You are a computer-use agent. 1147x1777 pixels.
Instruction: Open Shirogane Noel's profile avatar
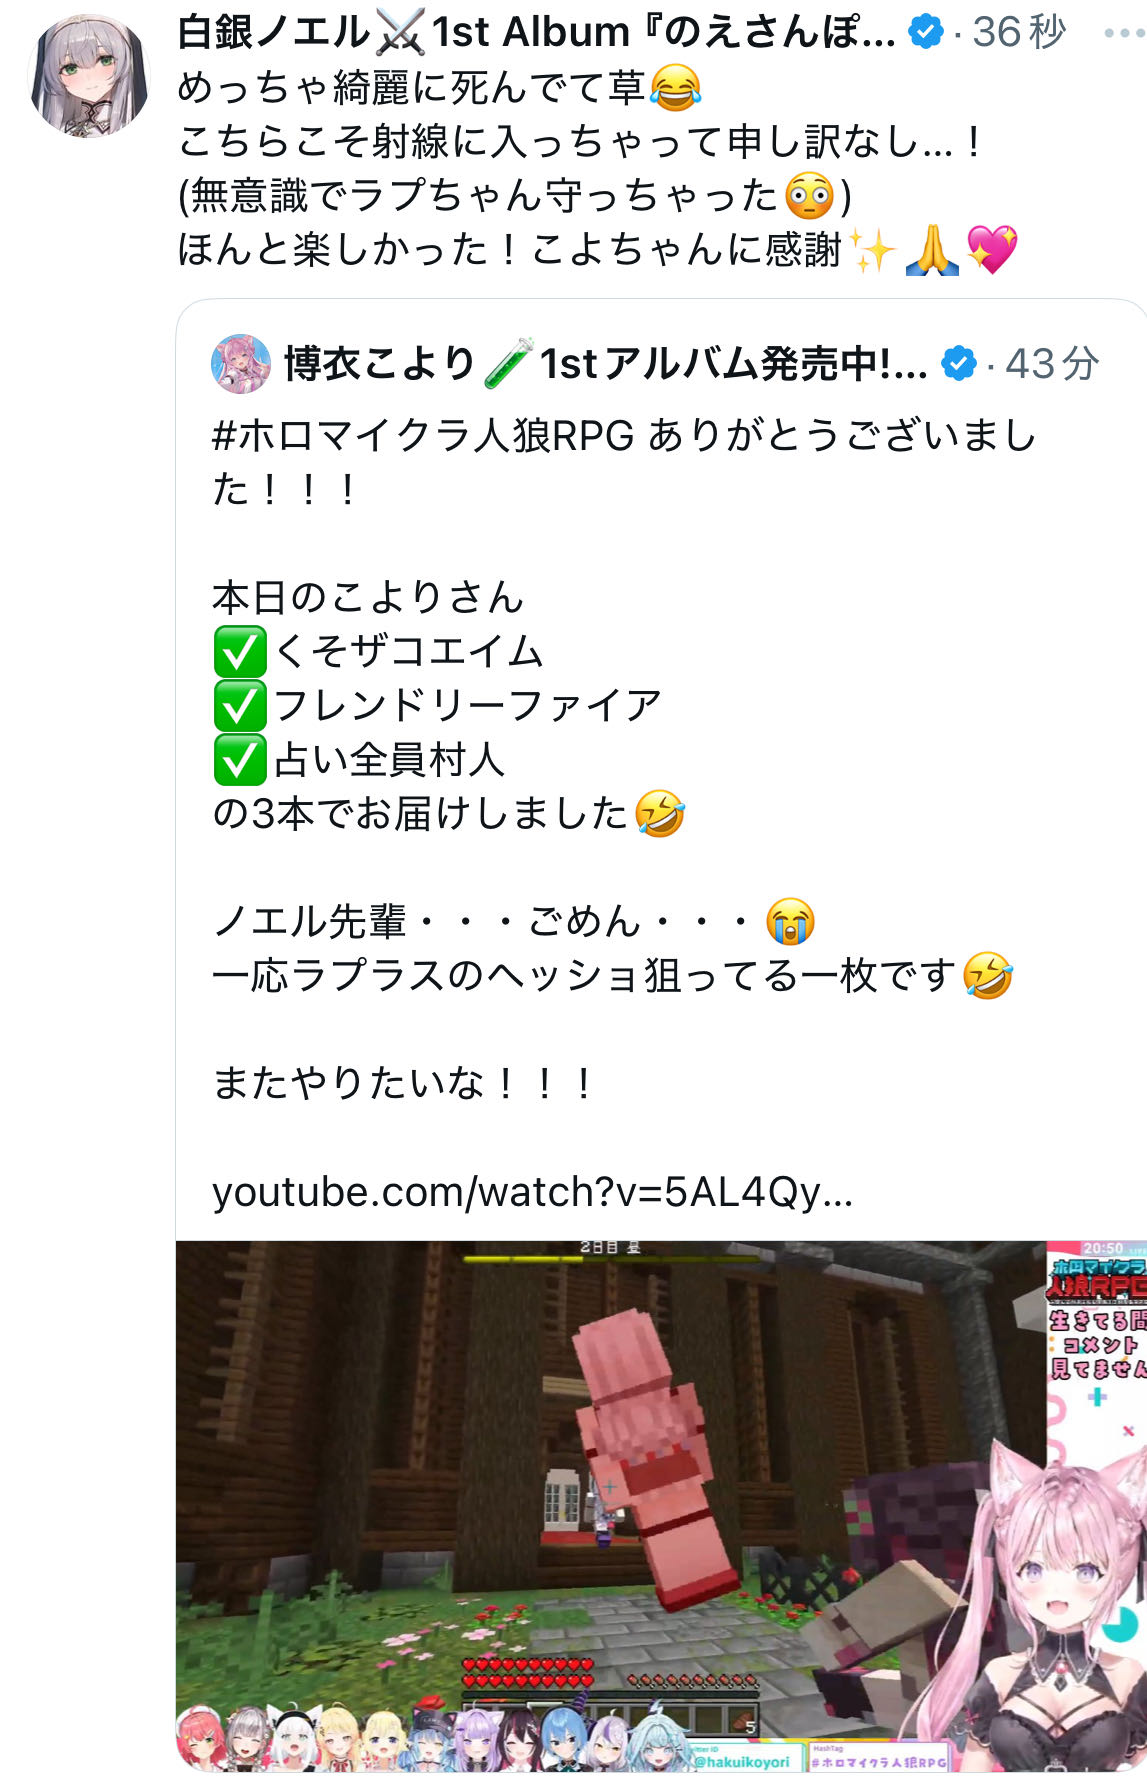[89, 75]
